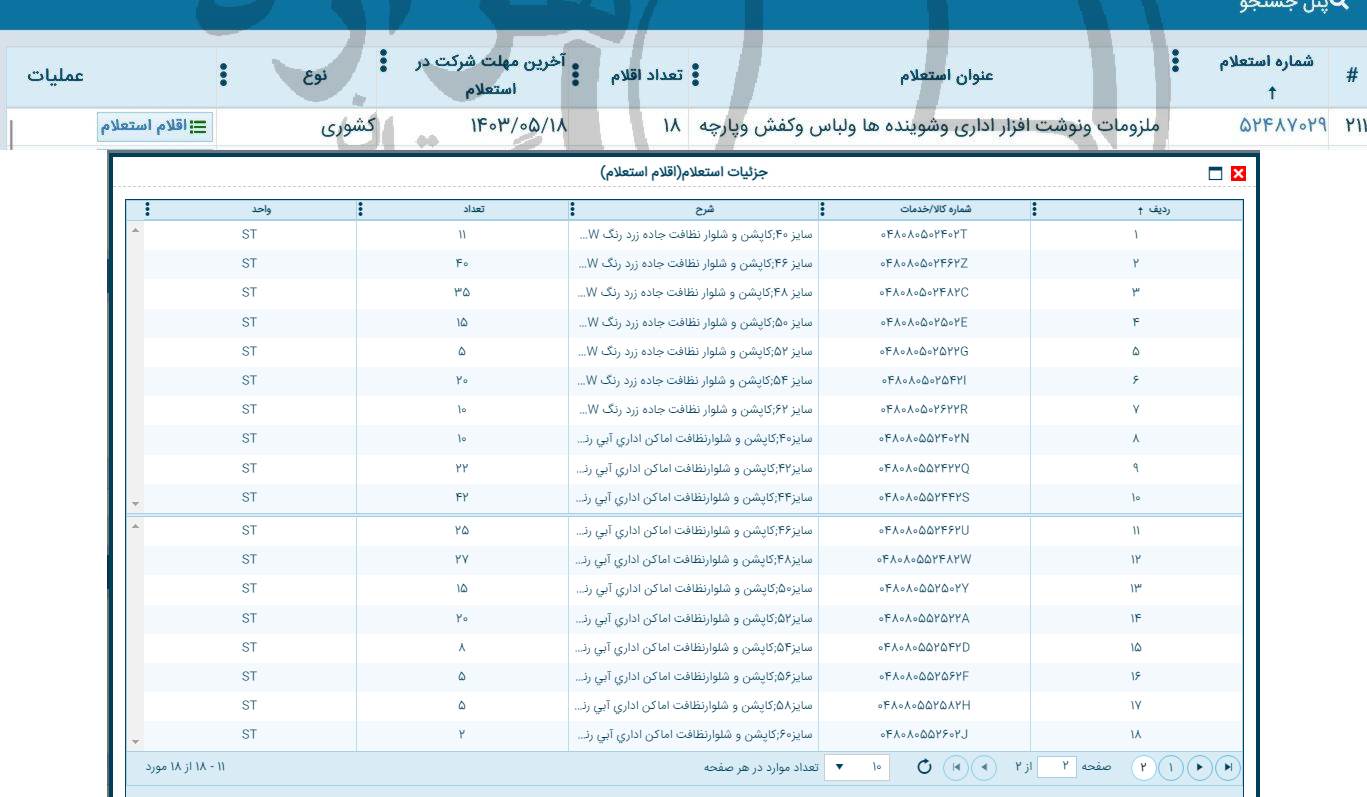The width and height of the screenshot is (1367, 797).
Task: Select item code ۰۴۸۰۸۰۵۵۲۵۸۲H cell
Action: pyautogui.click(x=924, y=705)
